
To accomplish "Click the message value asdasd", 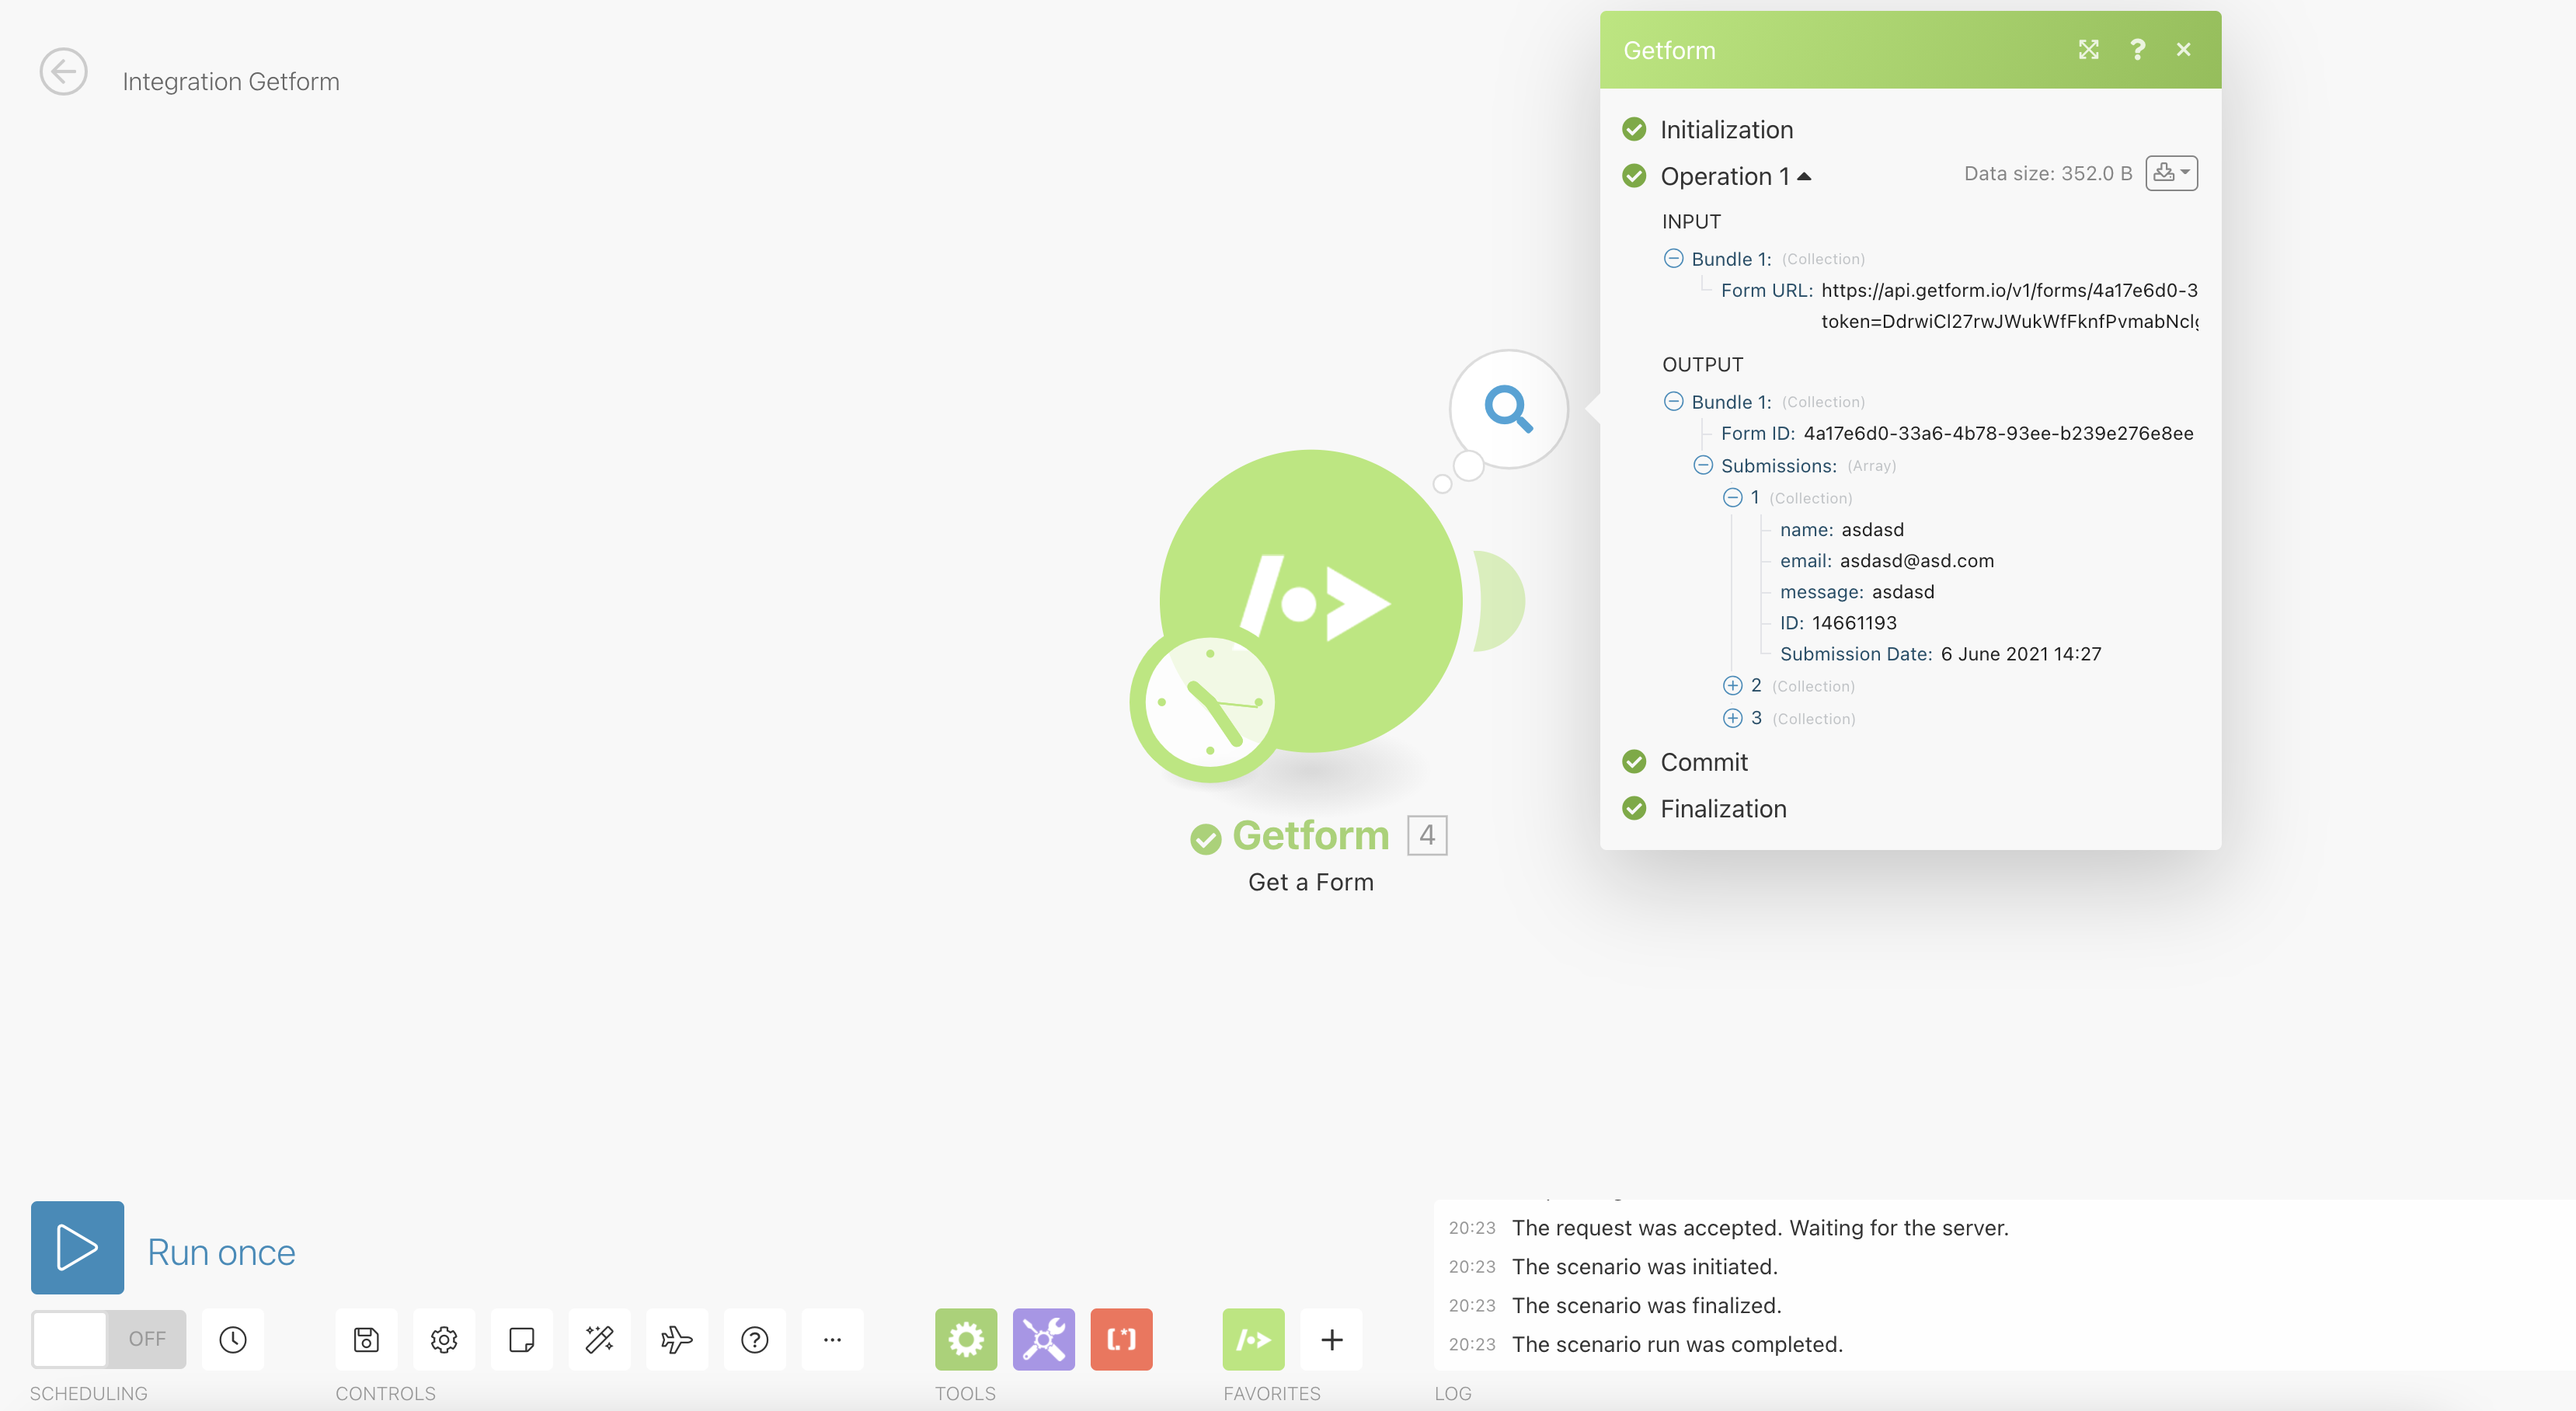I will pyautogui.click(x=1903, y=592).
